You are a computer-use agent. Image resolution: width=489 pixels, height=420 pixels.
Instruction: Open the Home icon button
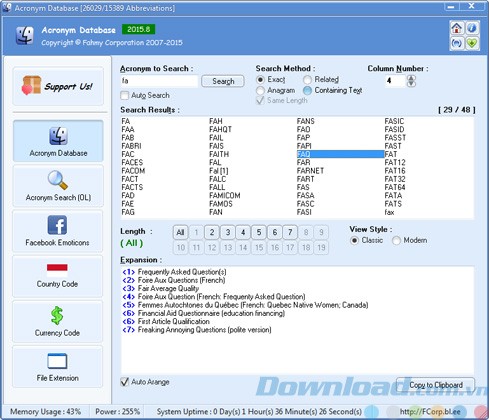[457, 28]
